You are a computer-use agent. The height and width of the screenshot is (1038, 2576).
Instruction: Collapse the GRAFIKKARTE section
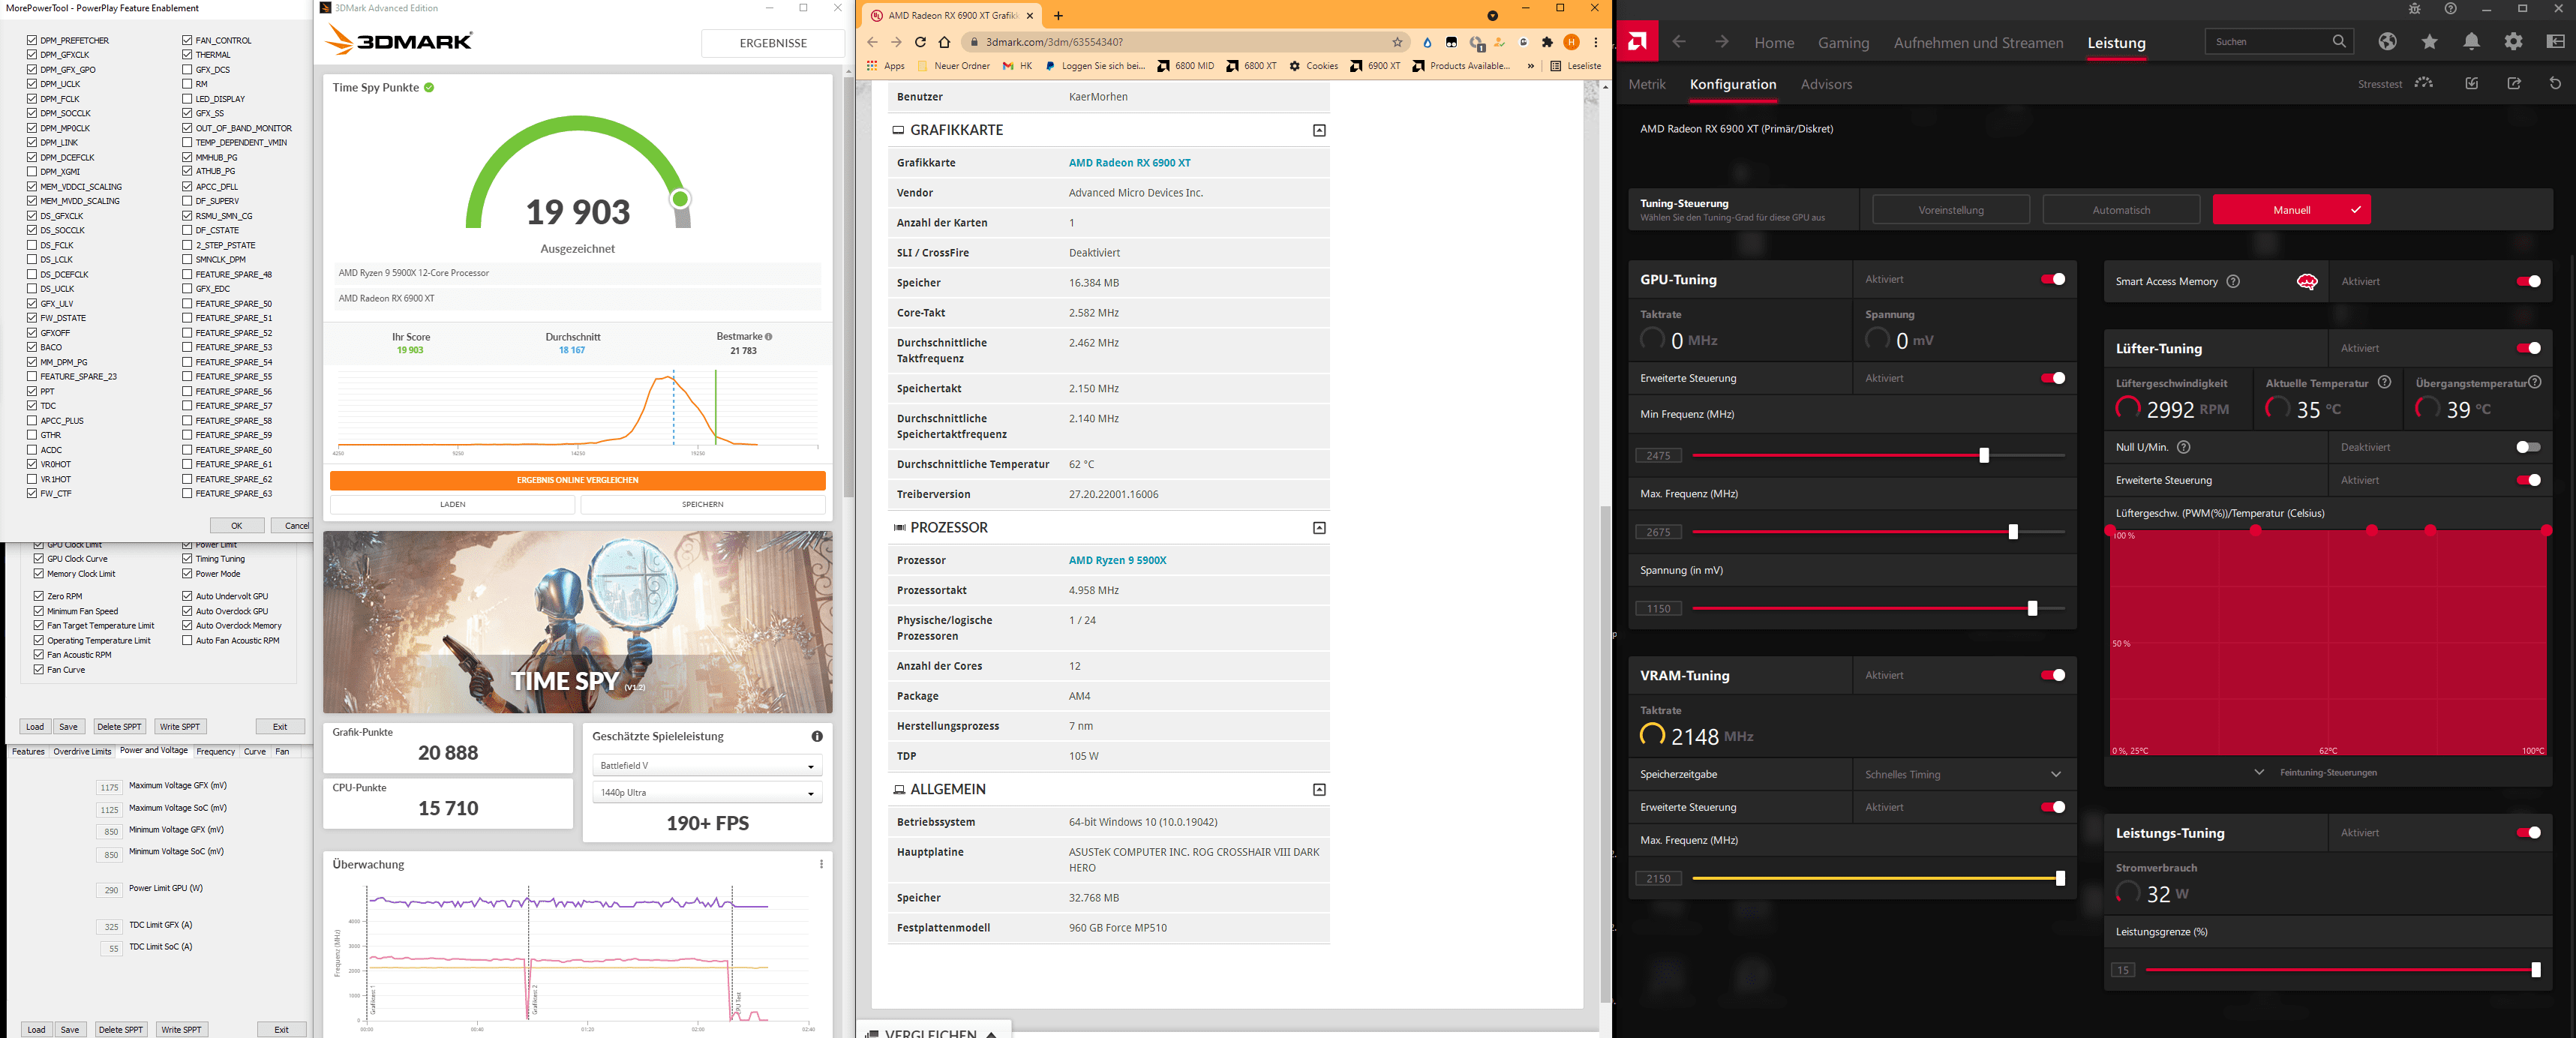[x=1319, y=130]
